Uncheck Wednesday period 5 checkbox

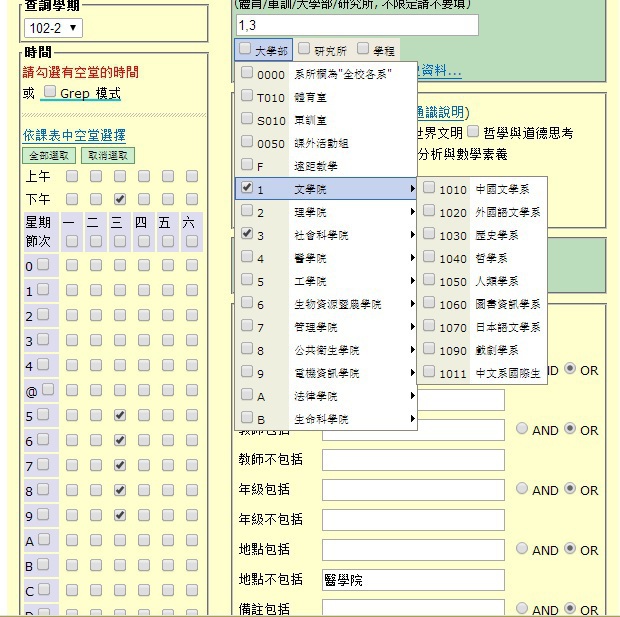click(120, 415)
